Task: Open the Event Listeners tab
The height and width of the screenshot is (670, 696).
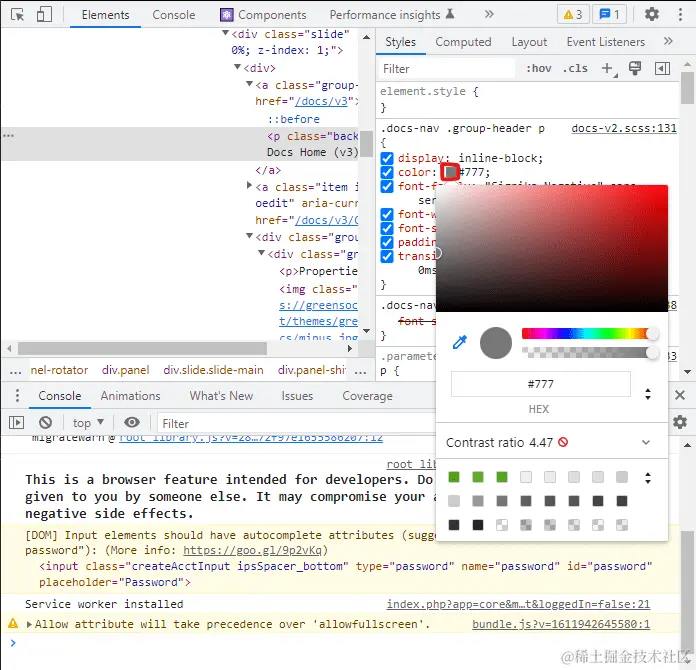Action: [x=605, y=42]
